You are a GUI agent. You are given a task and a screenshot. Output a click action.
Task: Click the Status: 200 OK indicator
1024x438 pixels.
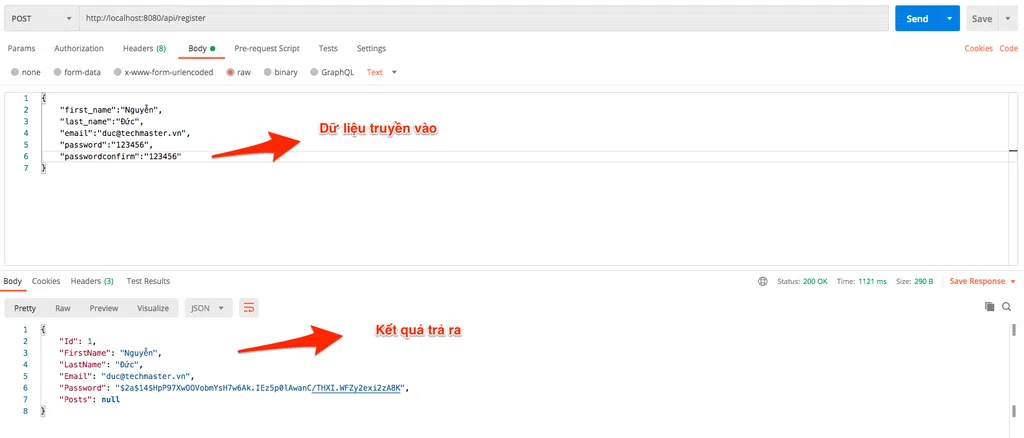point(802,281)
